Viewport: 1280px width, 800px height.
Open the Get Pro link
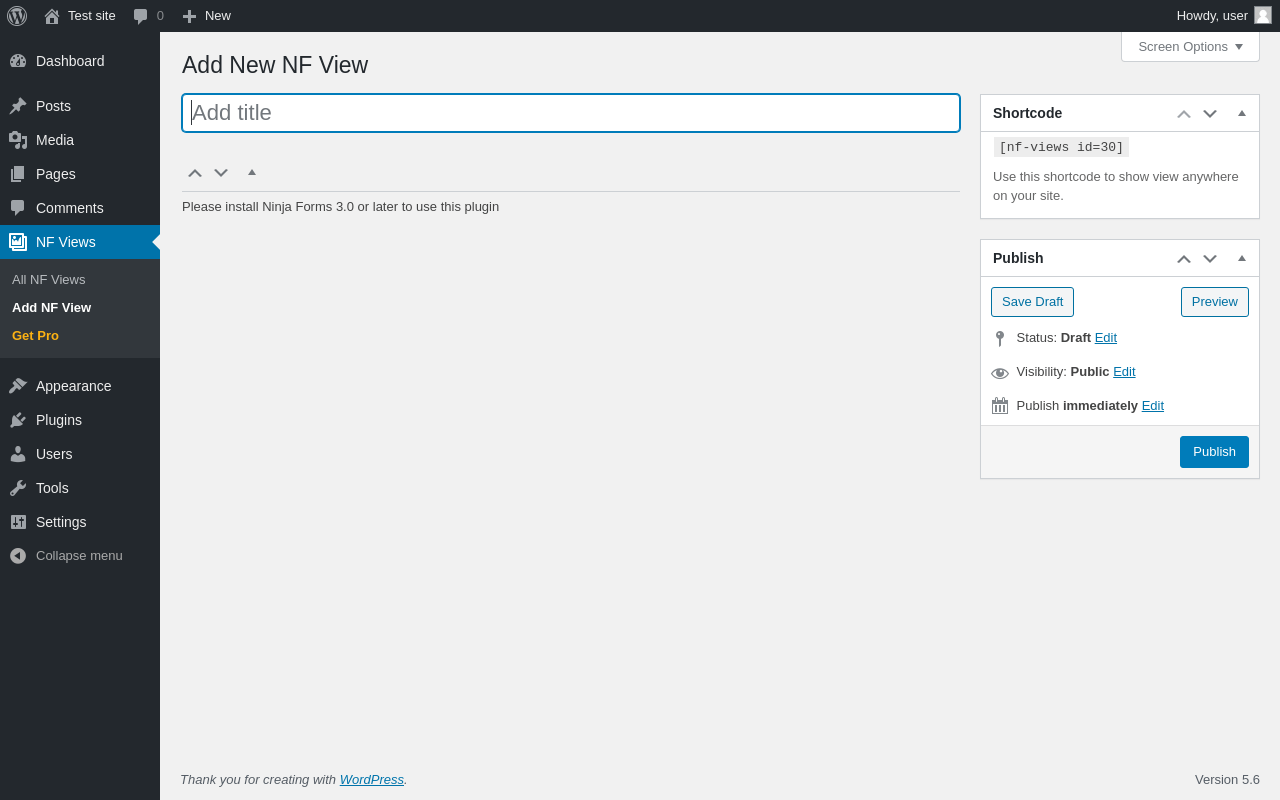(x=35, y=336)
